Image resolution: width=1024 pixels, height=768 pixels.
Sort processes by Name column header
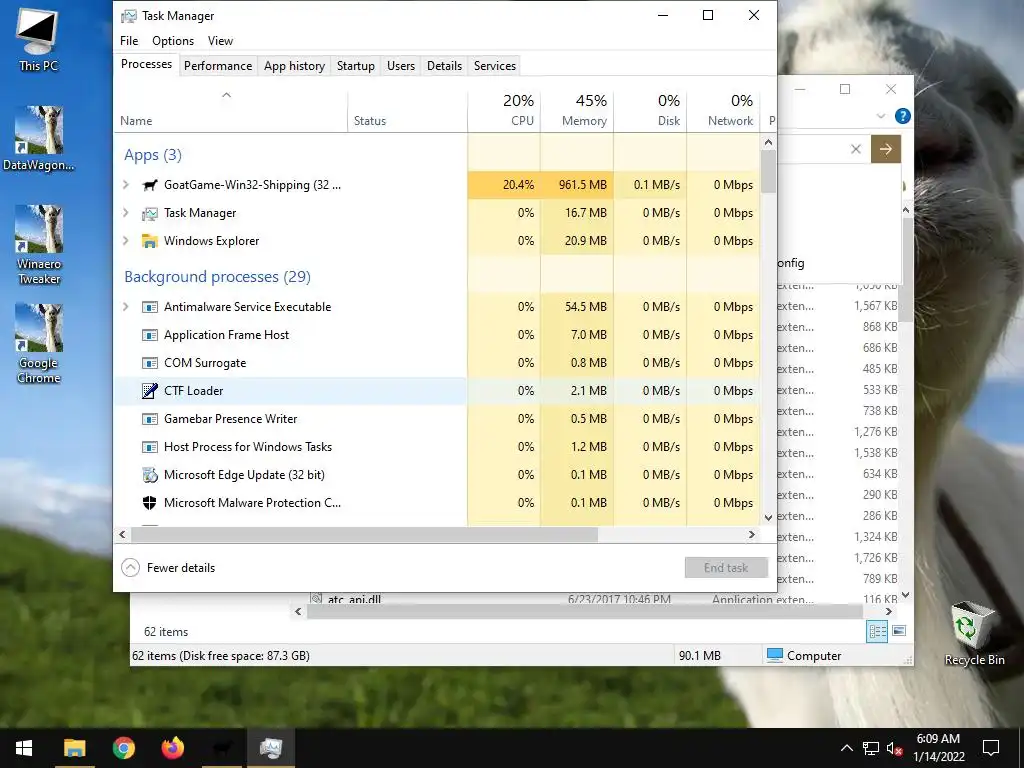pyautogui.click(x=231, y=110)
